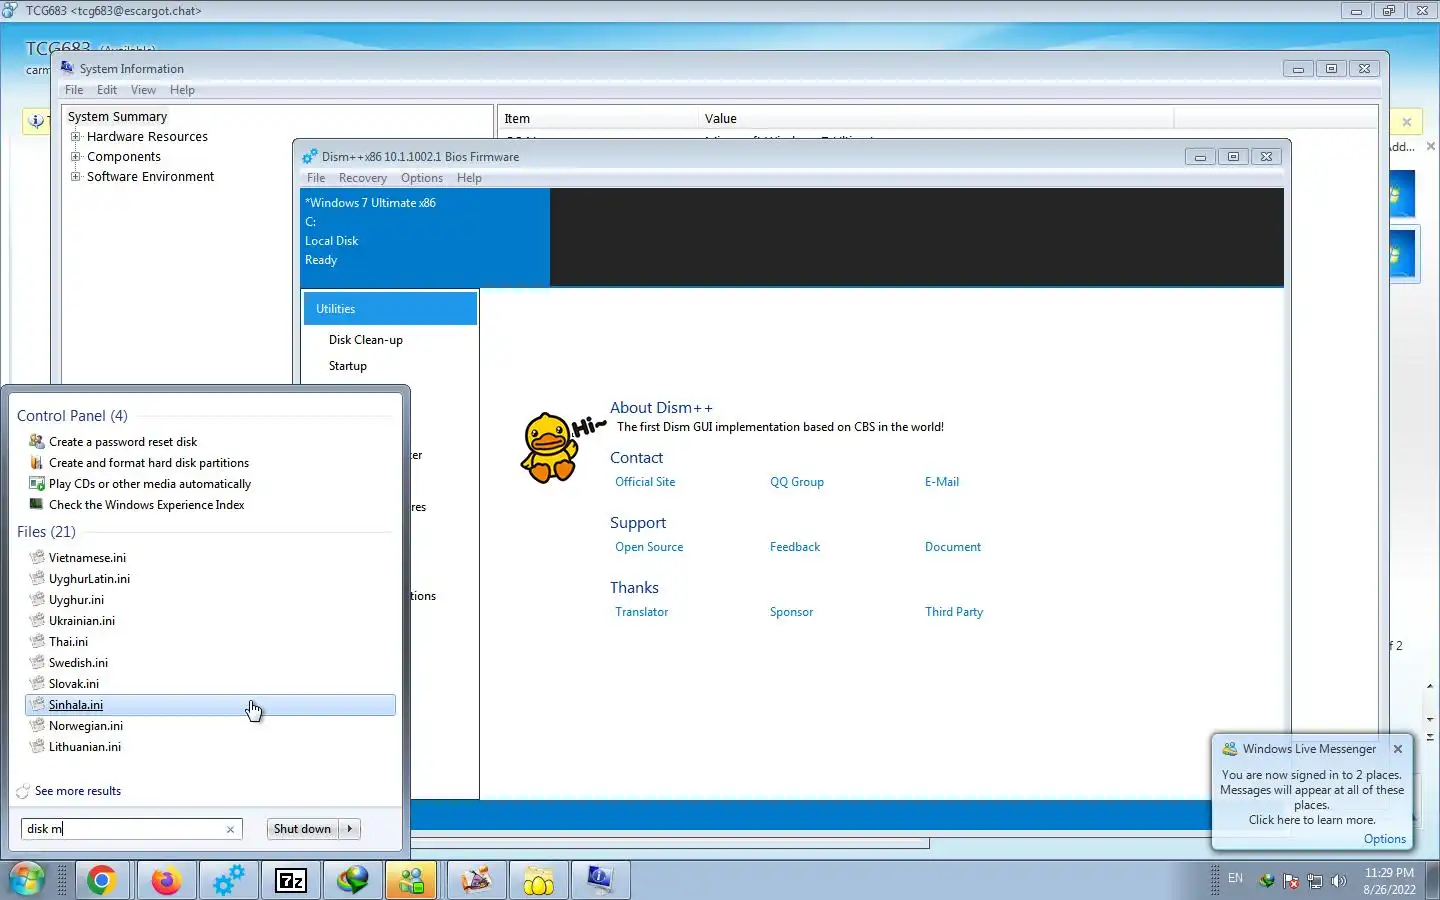This screenshot has width=1440, height=900.
Task: Switch to System Information taskbar icon
Action: pyautogui.click(x=600, y=880)
